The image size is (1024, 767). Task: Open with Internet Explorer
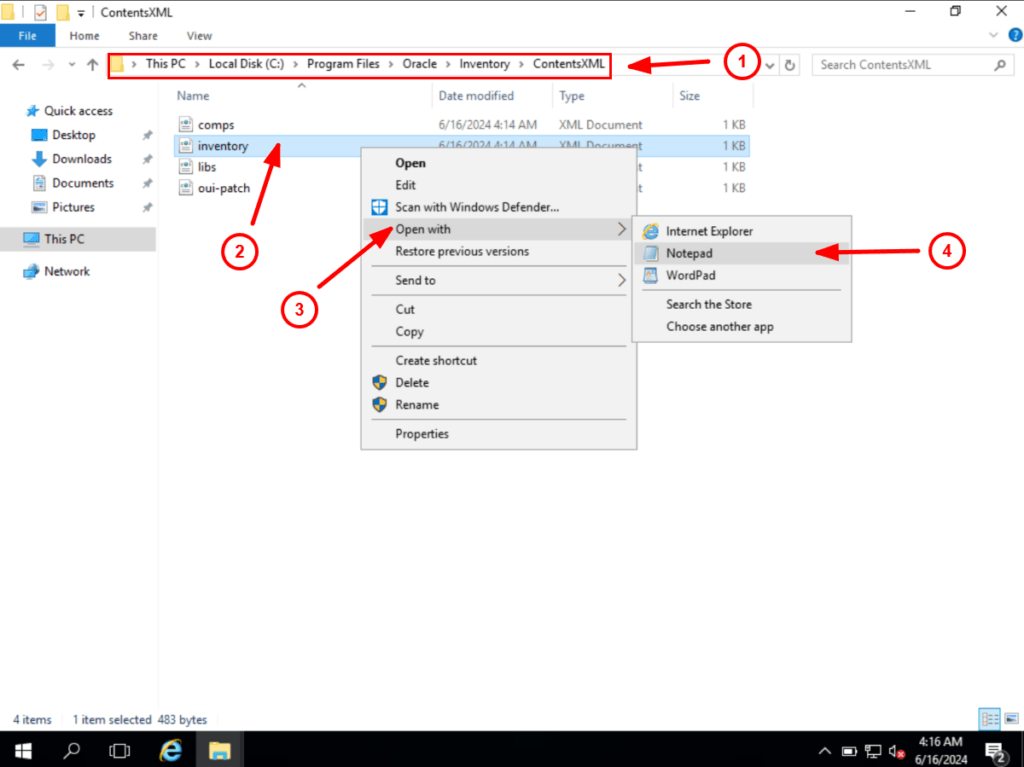(741, 231)
